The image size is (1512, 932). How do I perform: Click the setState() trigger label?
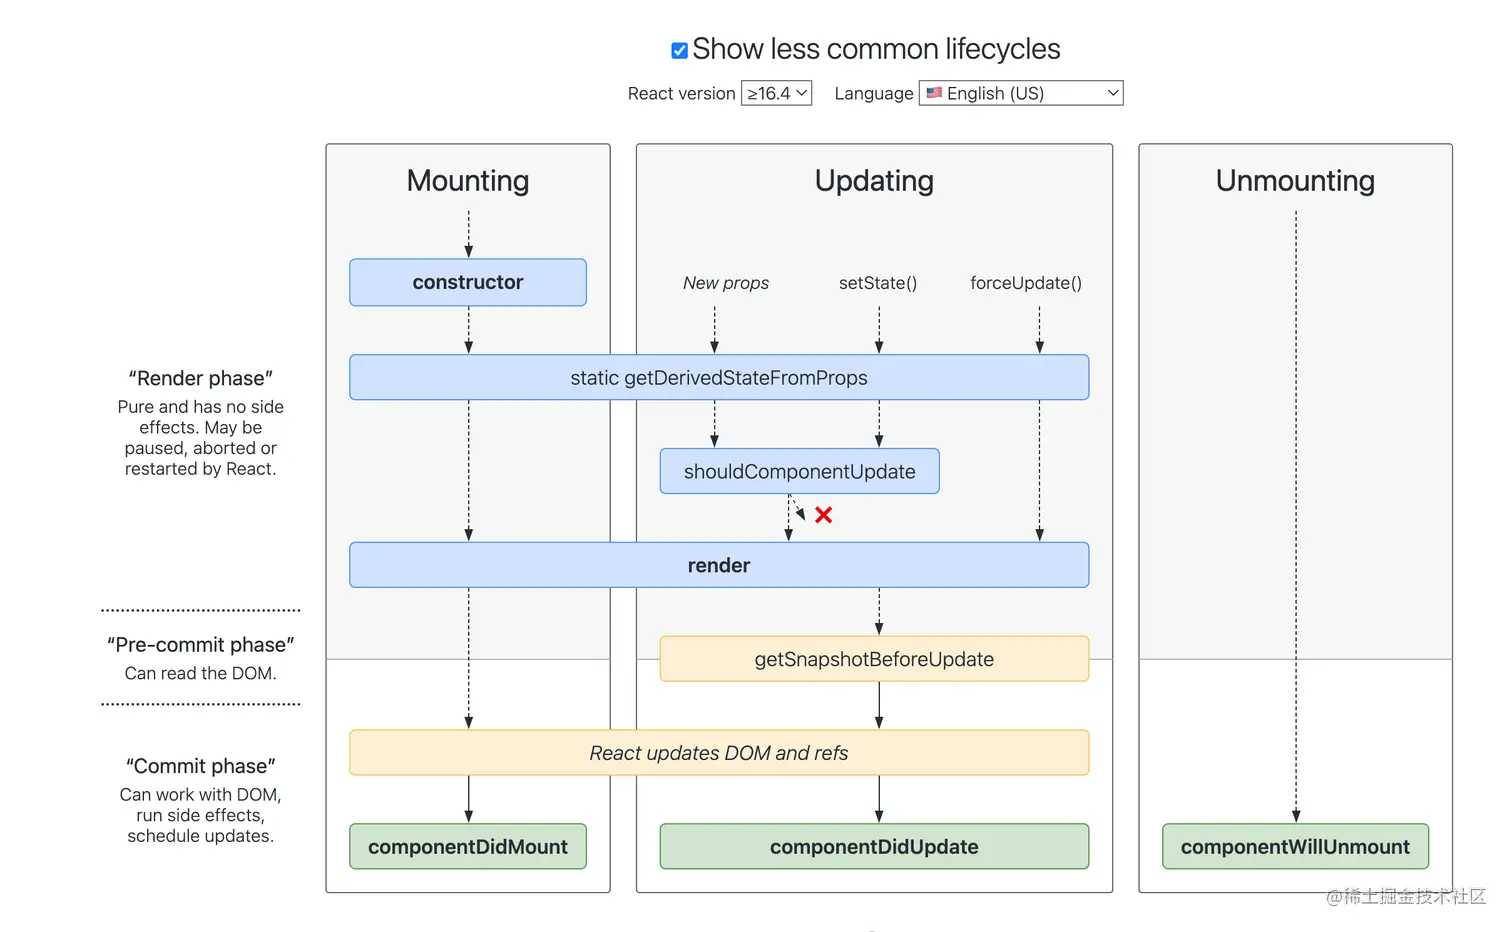[x=878, y=283]
